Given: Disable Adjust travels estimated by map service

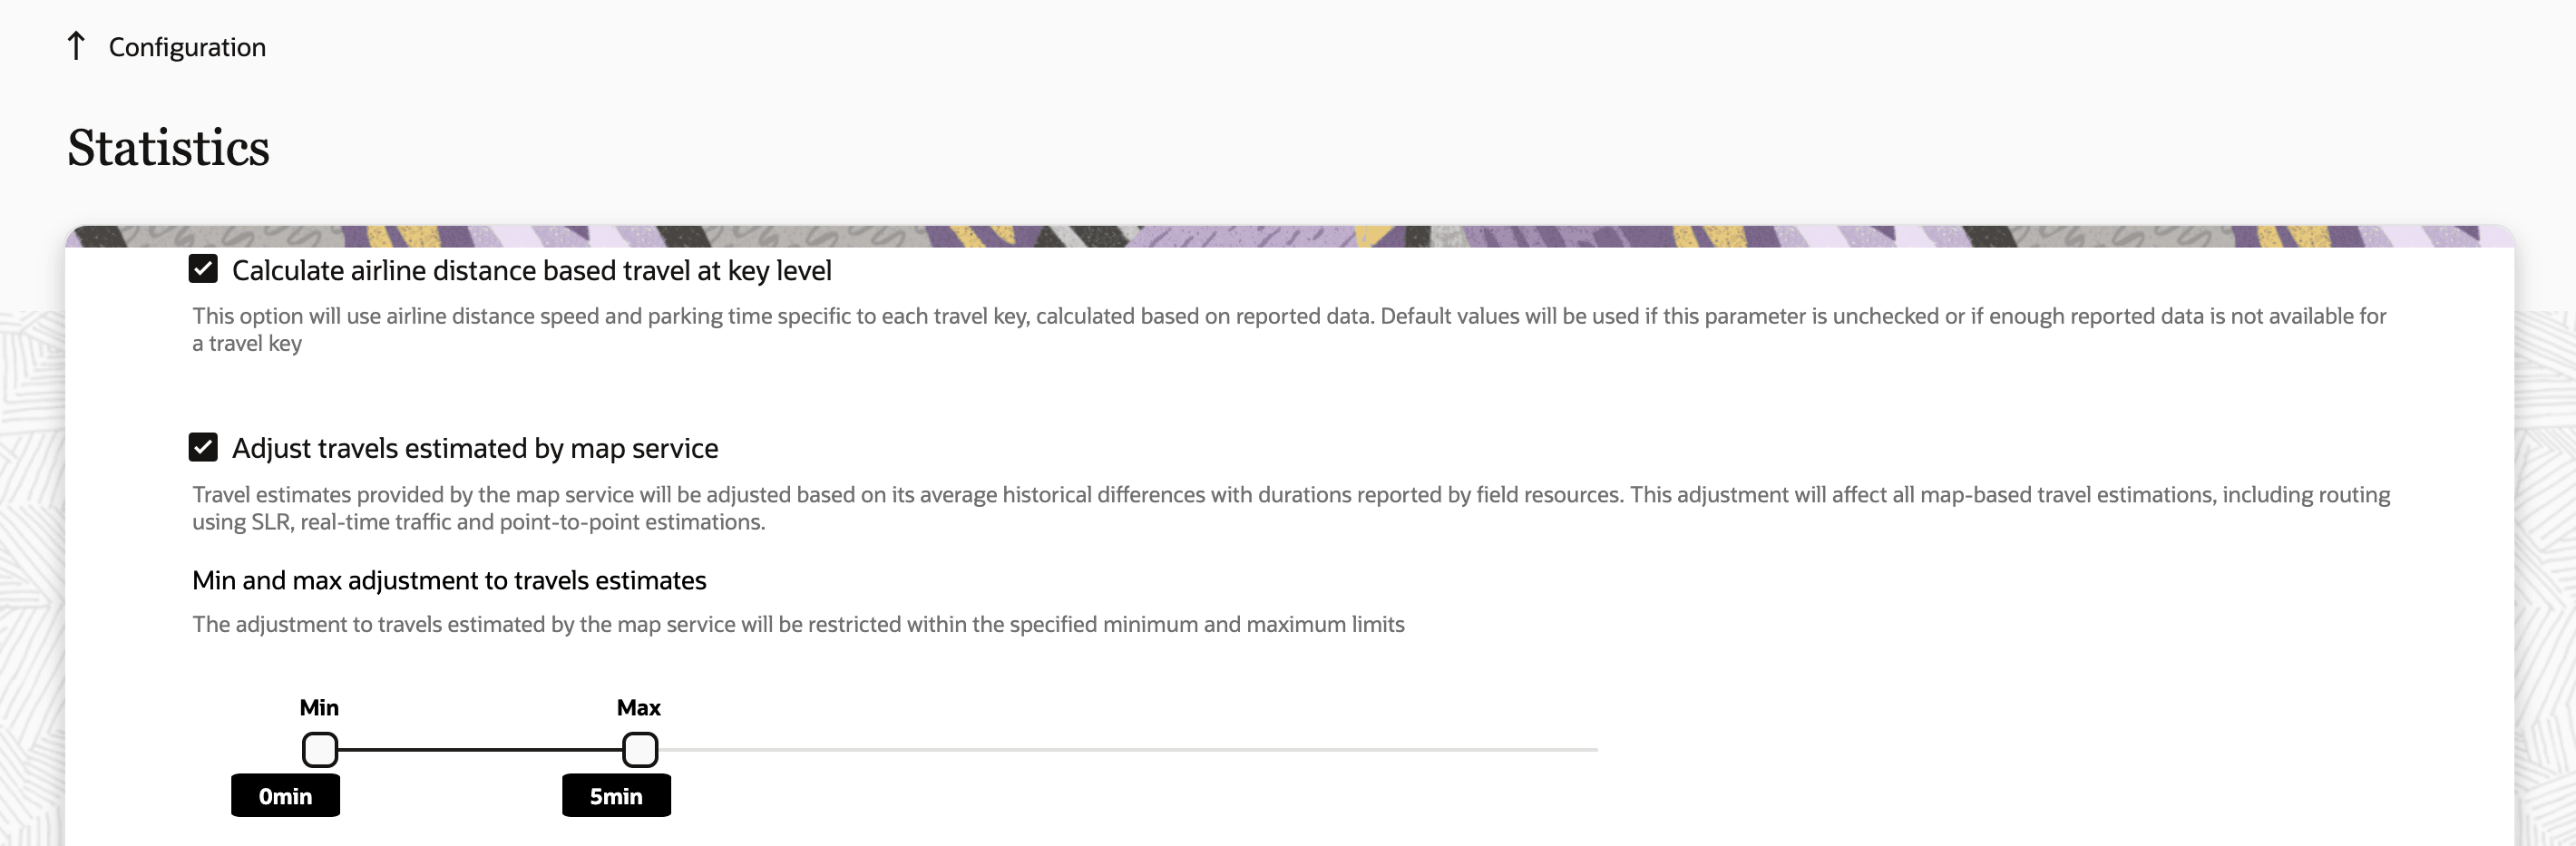Looking at the screenshot, I should [x=203, y=447].
